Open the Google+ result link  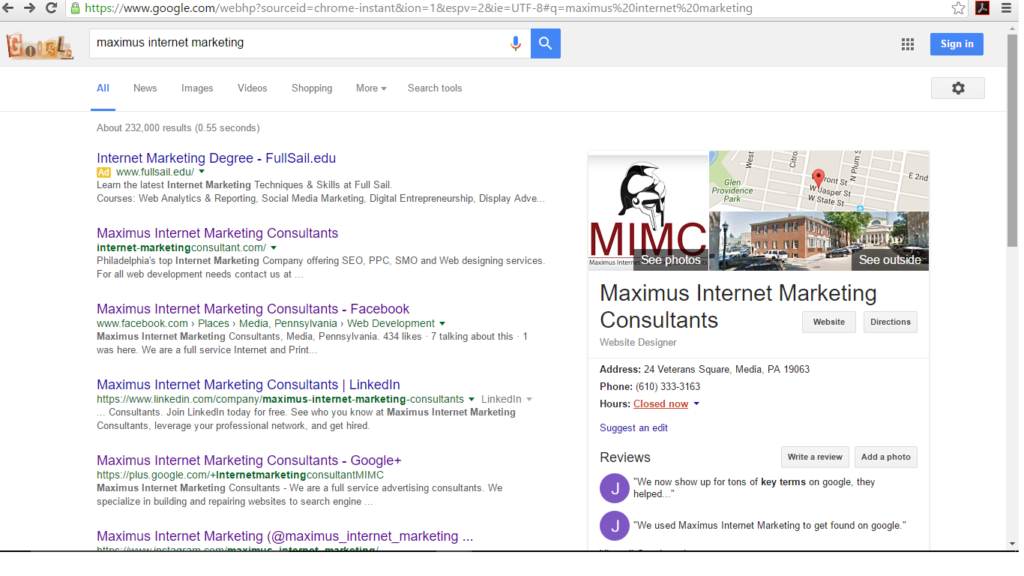[x=249, y=460]
